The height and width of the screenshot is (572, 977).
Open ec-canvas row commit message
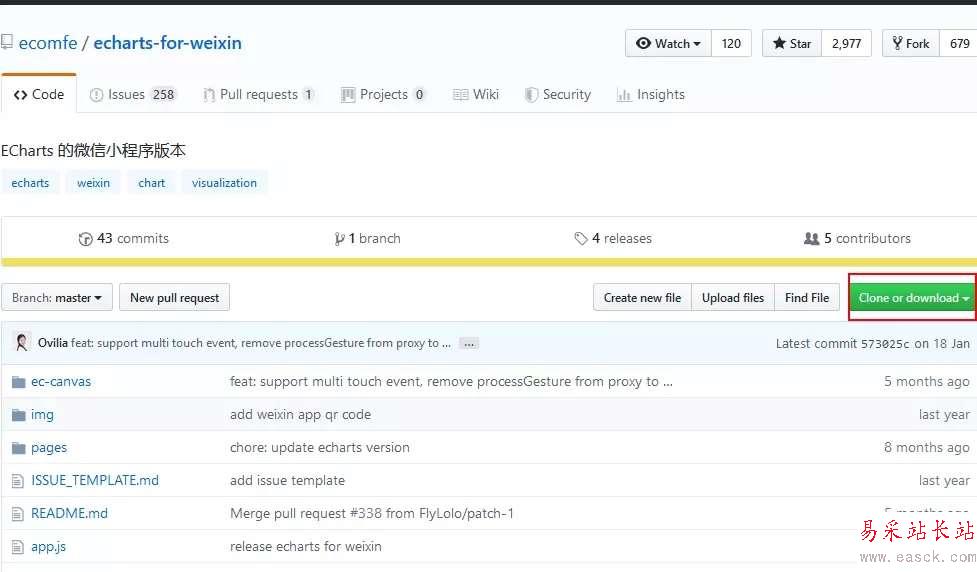point(451,381)
